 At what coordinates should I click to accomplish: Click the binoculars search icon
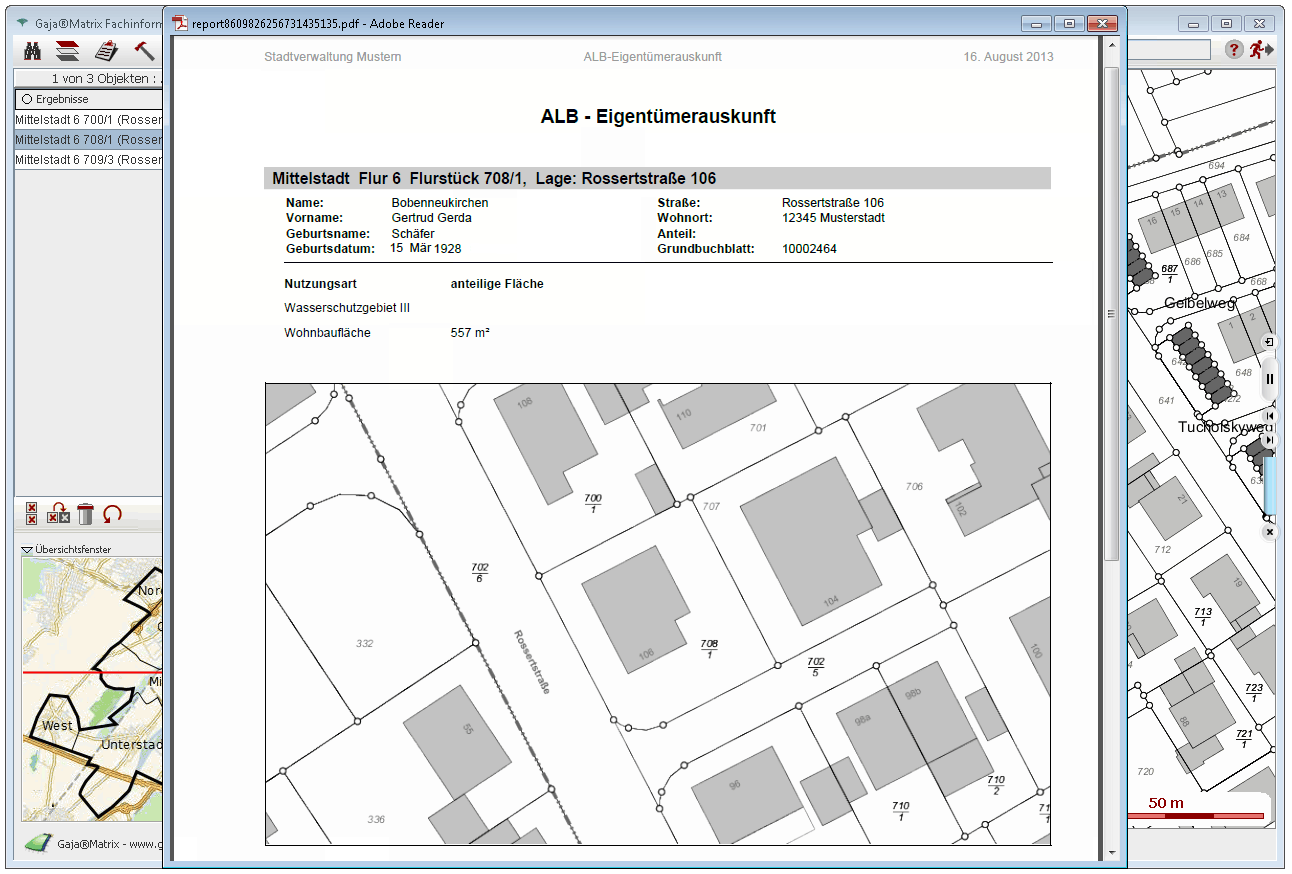[x=32, y=50]
